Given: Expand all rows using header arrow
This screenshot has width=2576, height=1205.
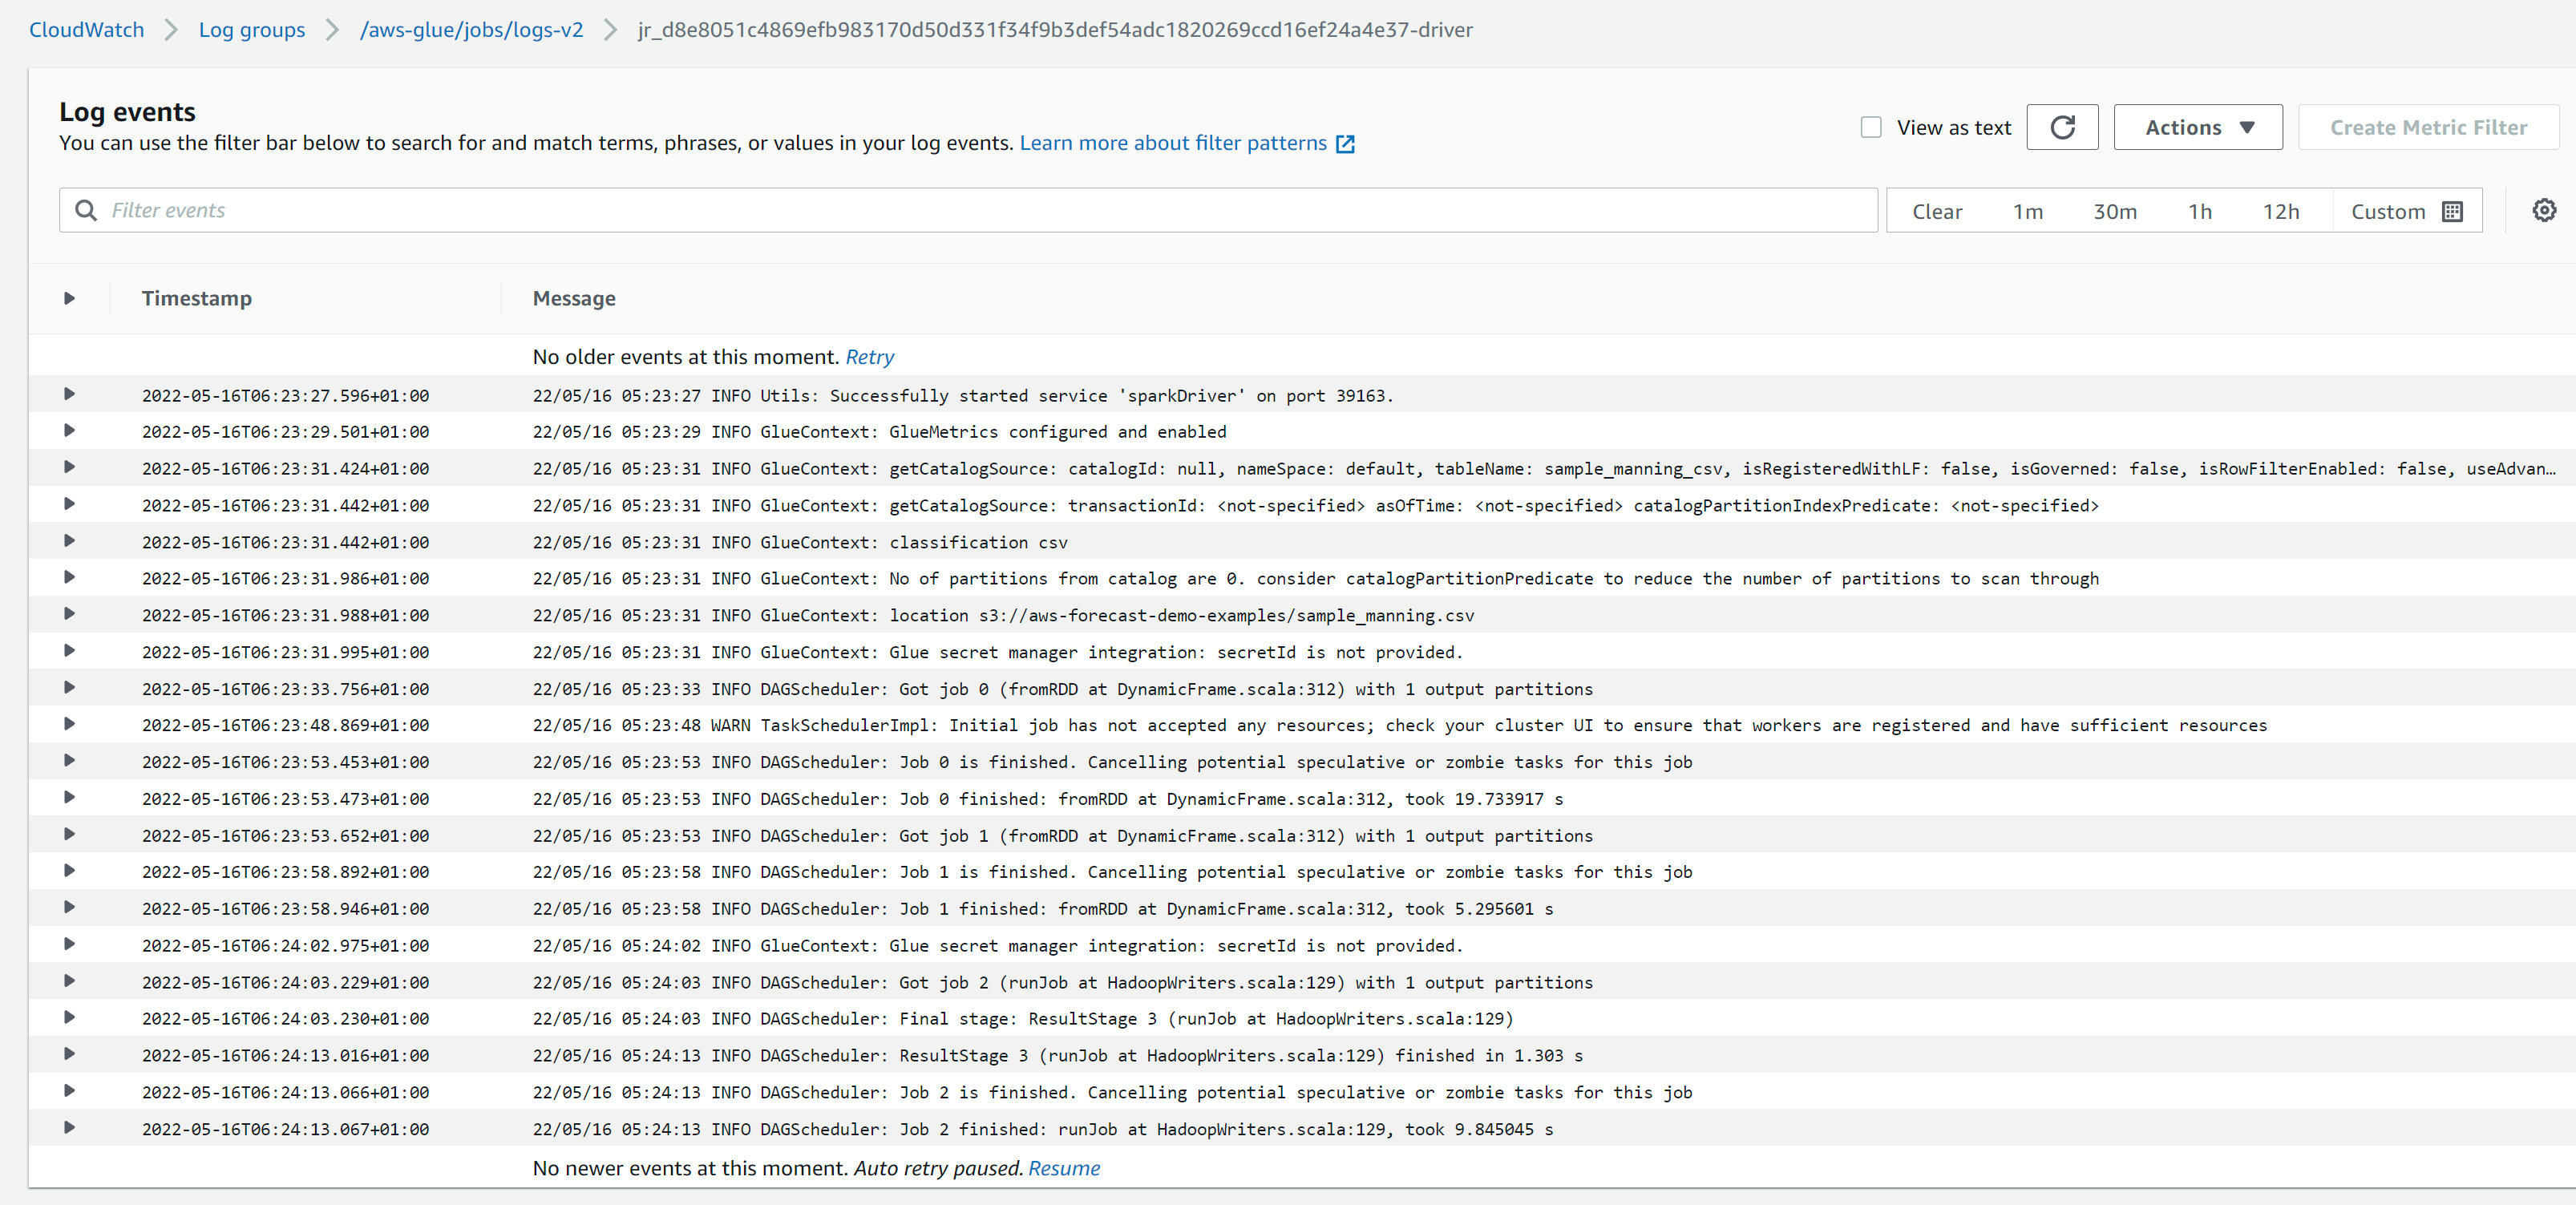Looking at the screenshot, I should pyautogui.click(x=69, y=298).
